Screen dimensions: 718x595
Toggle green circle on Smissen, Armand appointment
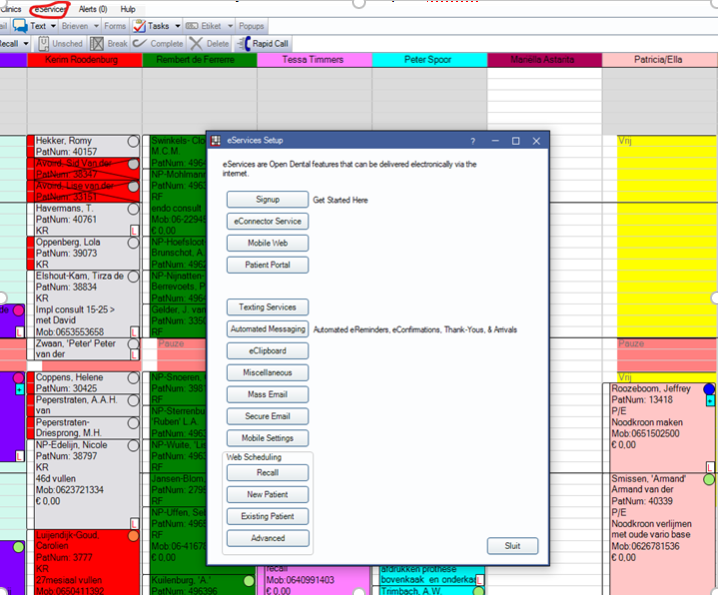(709, 480)
